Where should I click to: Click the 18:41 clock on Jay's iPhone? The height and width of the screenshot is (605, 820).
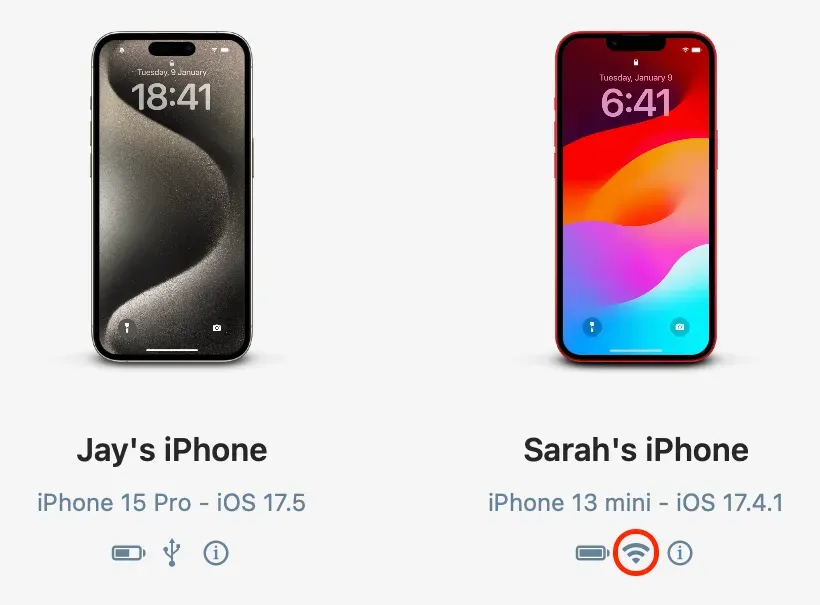click(x=172, y=97)
